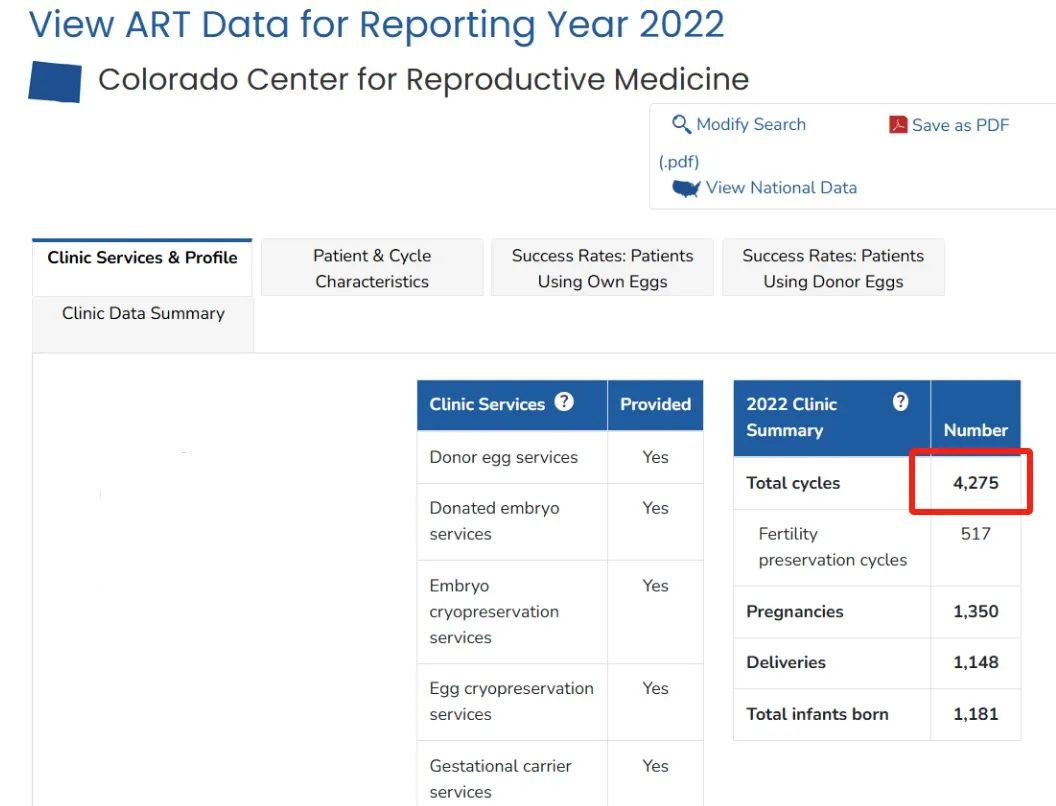The image size is (1056, 806).
Task: Click Gestational carrier services row label
Action: coord(500,779)
